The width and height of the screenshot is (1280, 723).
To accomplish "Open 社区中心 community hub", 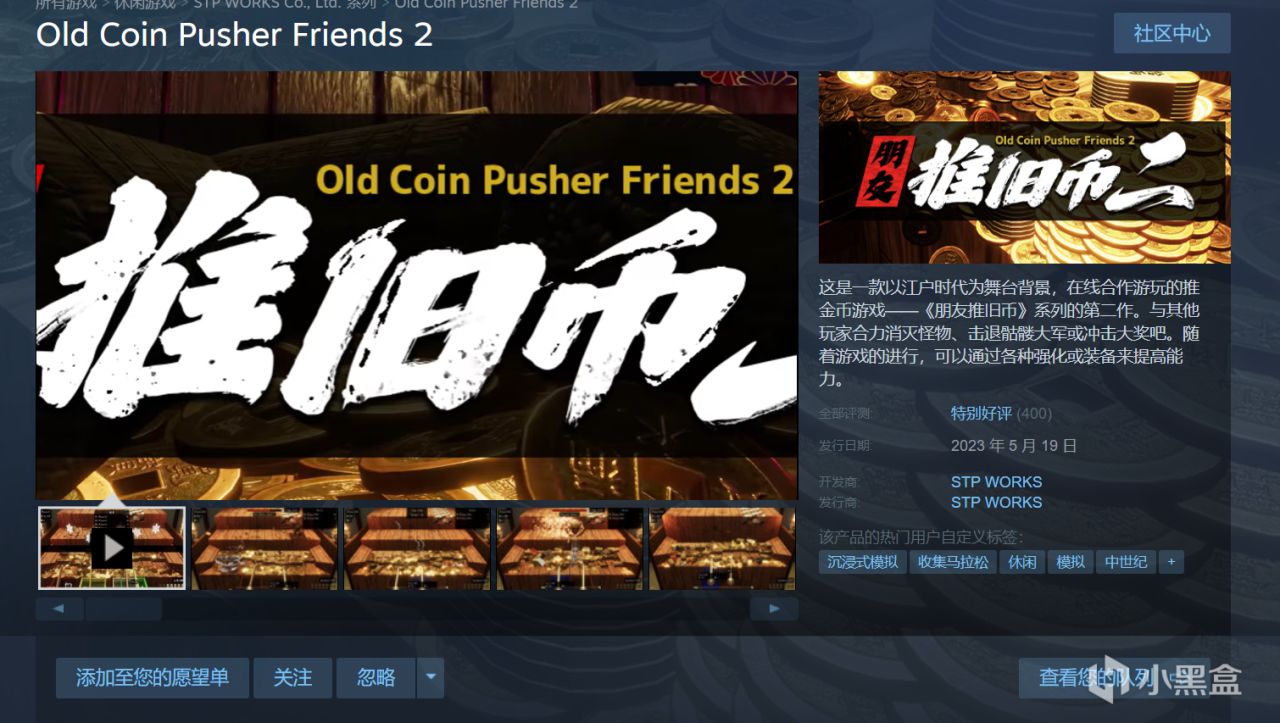I will (x=1172, y=33).
